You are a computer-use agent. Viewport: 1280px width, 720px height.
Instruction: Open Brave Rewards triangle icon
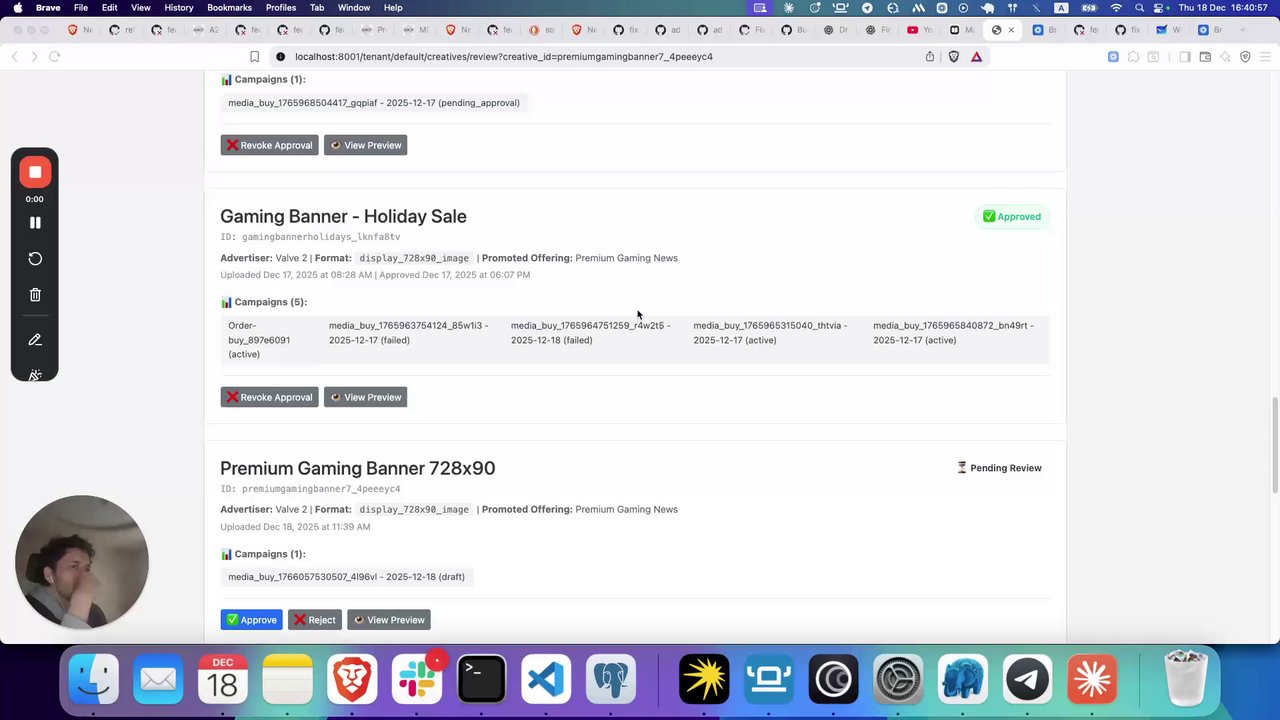pyautogui.click(x=977, y=57)
